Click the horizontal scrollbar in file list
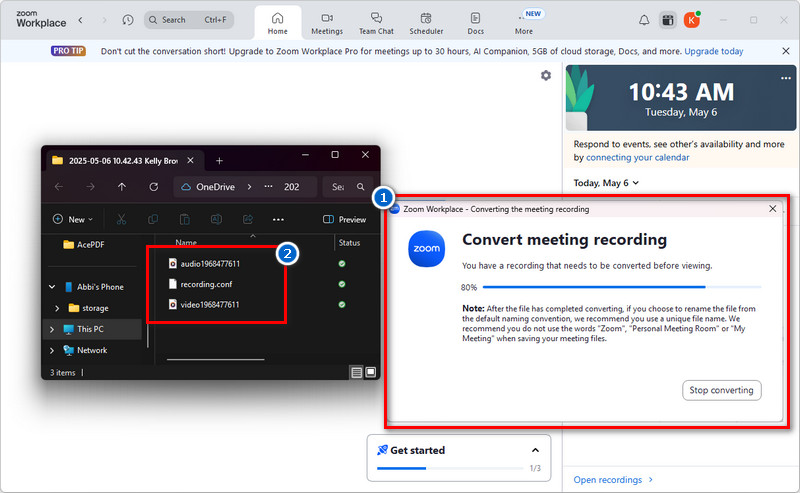The height and width of the screenshot is (493, 800). pyautogui.click(x=215, y=359)
